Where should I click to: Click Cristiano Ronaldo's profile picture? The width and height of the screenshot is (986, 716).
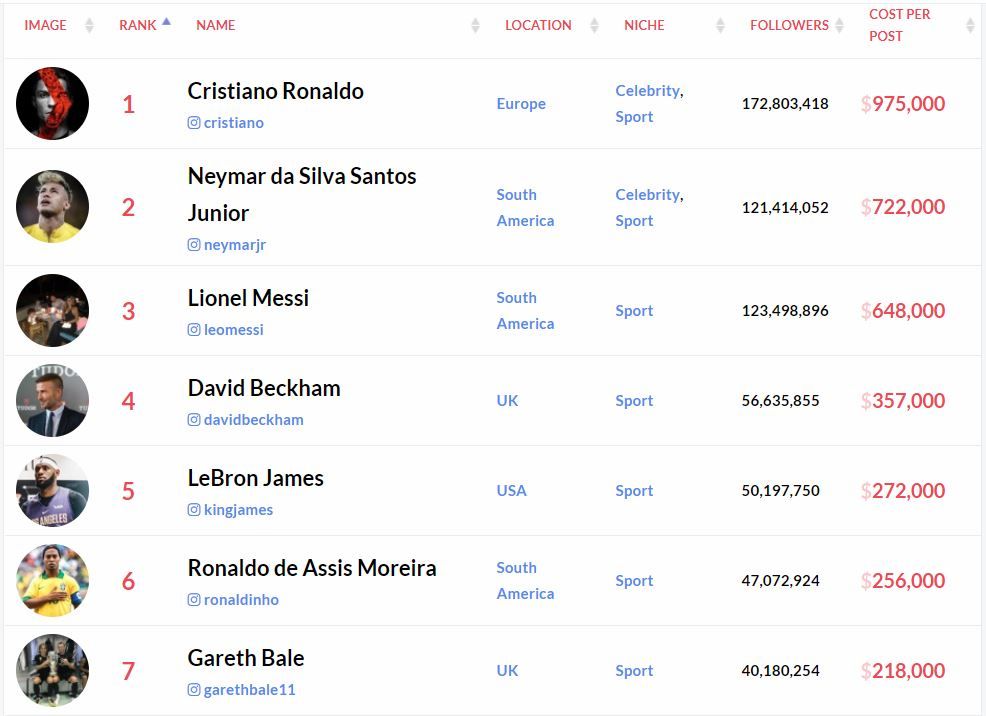pos(52,103)
